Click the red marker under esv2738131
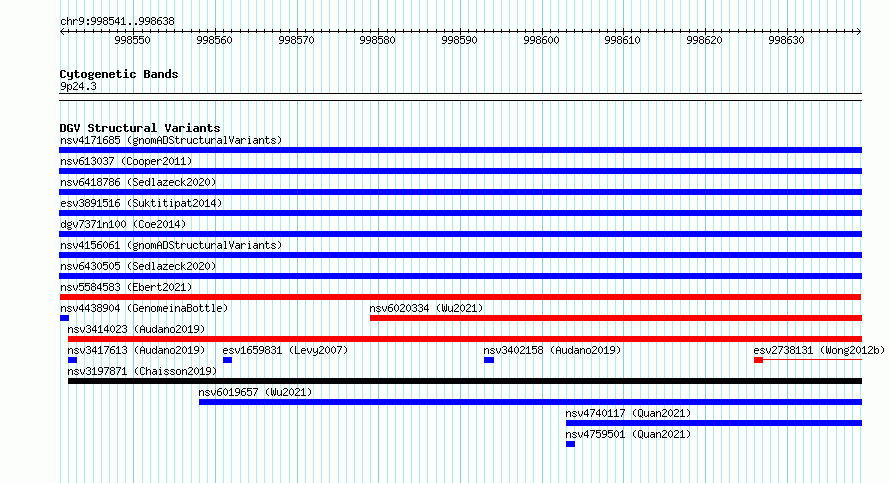890x483 pixels. [758, 360]
